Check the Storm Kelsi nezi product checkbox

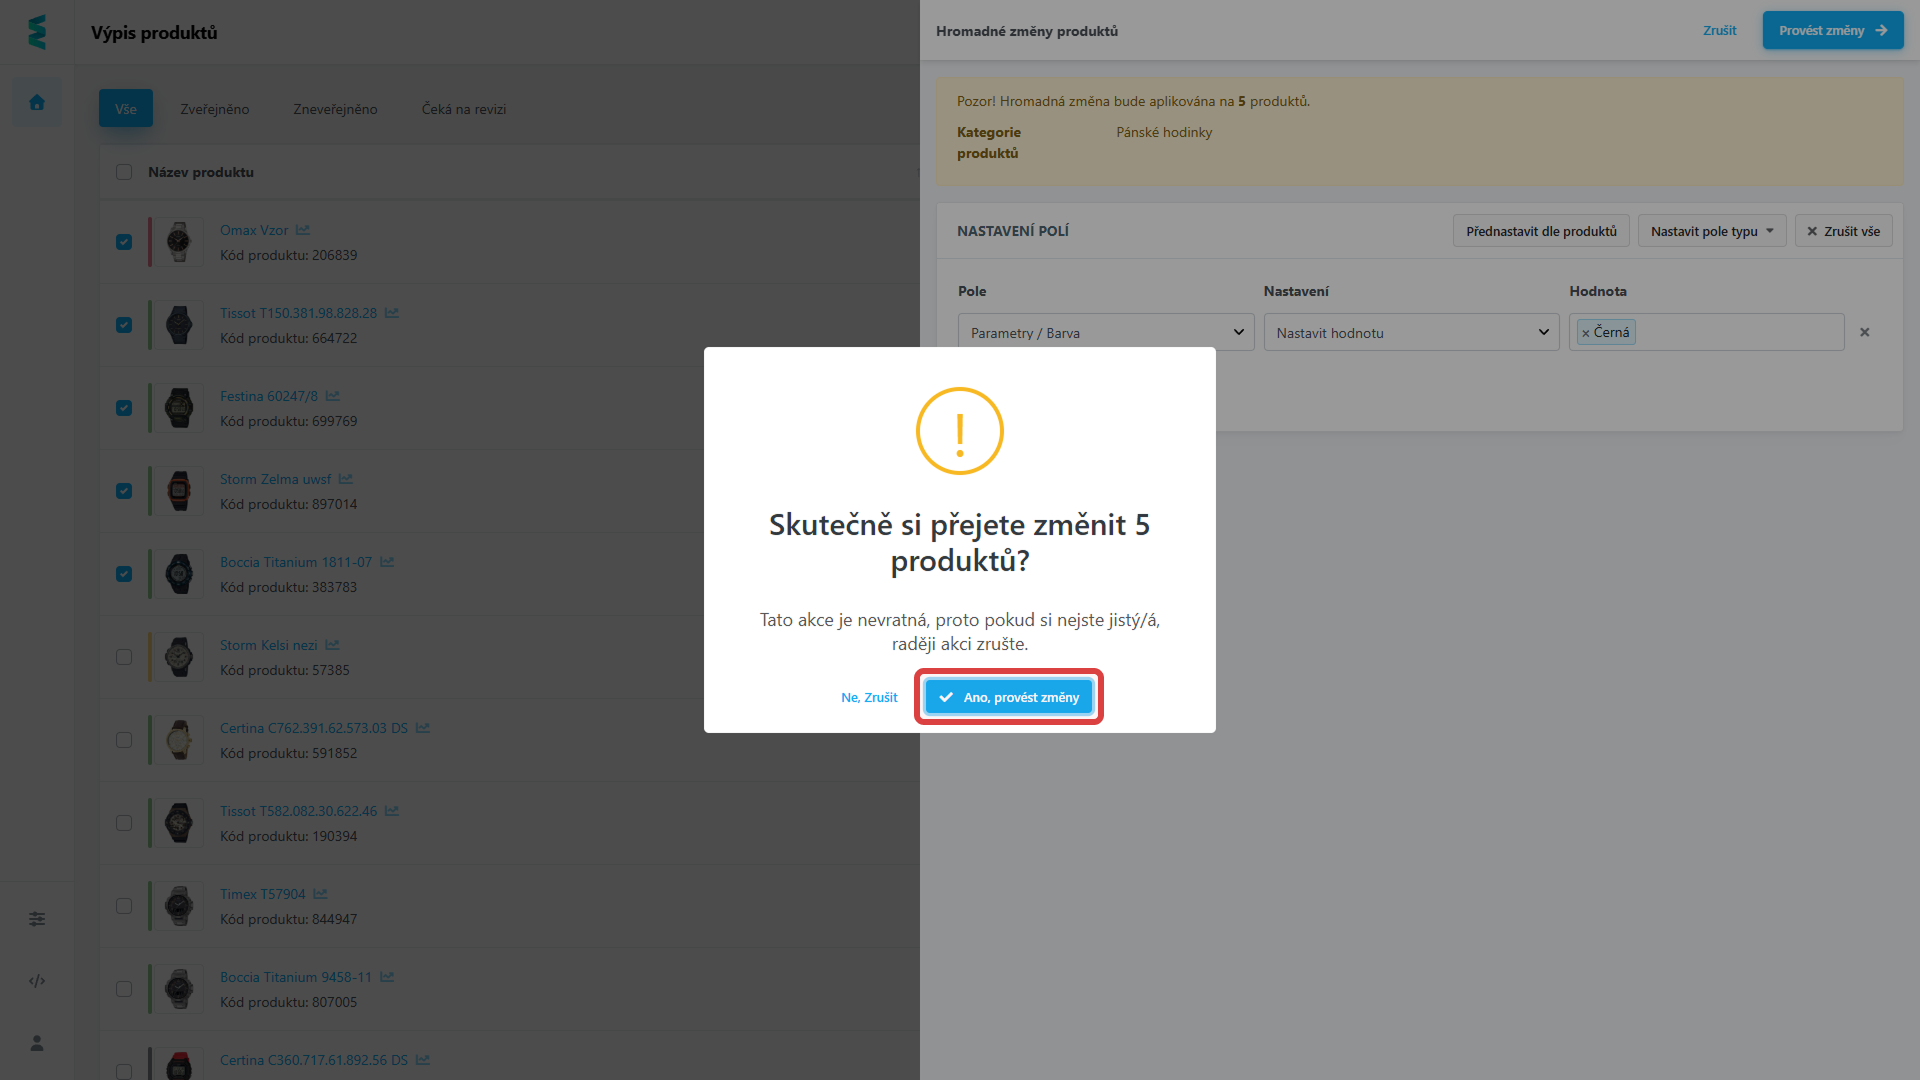pos(124,657)
